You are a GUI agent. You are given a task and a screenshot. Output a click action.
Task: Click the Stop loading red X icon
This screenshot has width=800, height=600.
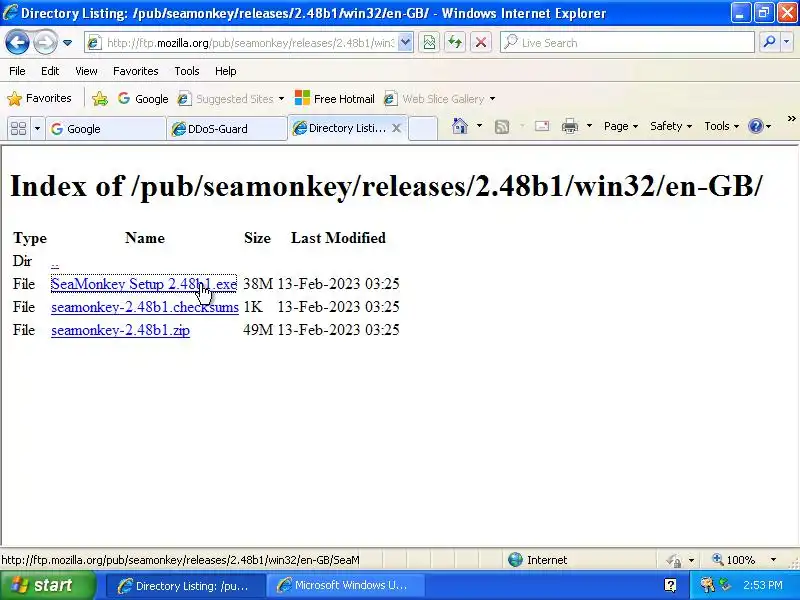[x=481, y=43]
